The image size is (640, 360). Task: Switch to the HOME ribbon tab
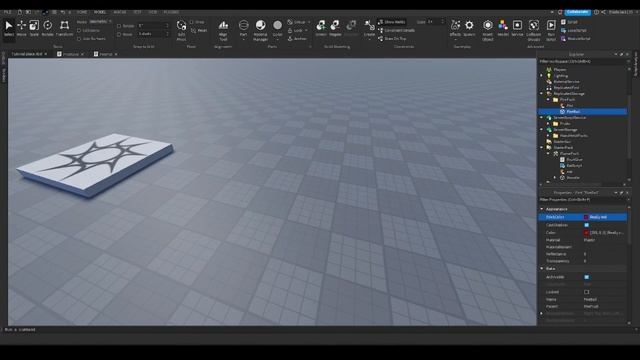click(x=82, y=12)
